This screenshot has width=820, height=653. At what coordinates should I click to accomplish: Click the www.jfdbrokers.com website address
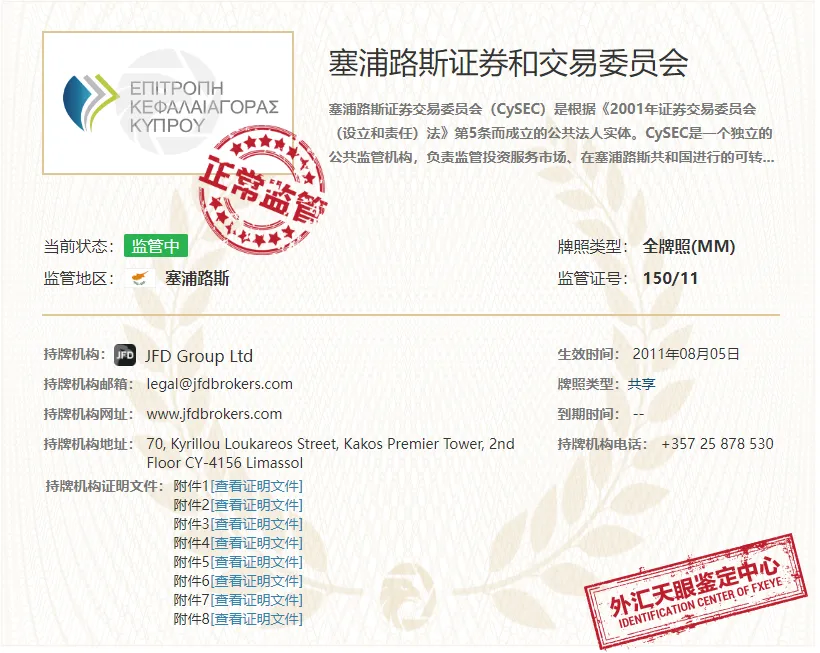[x=214, y=414]
